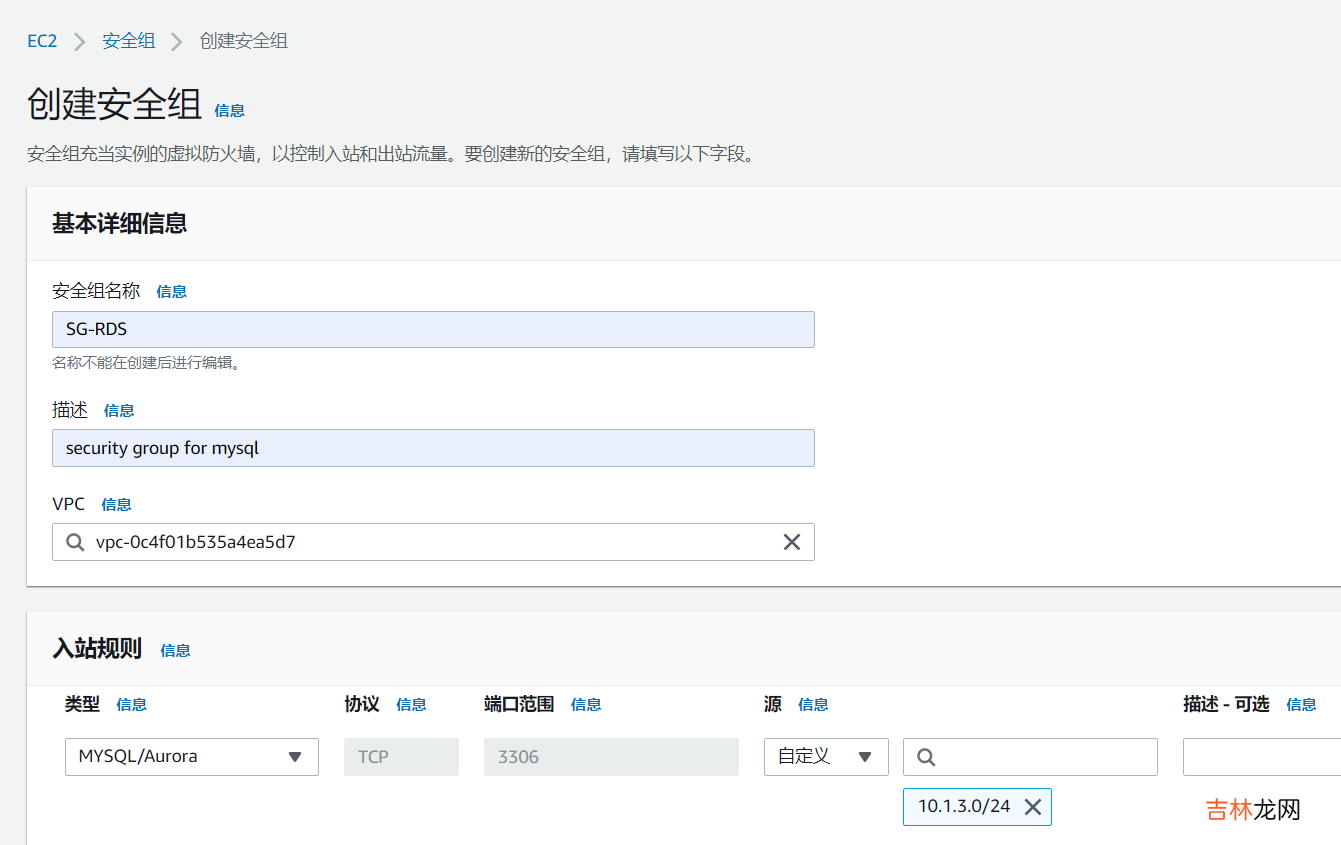
Task: Open 信息 link next to 安全组名称
Action: pyautogui.click(x=172, y=292)
